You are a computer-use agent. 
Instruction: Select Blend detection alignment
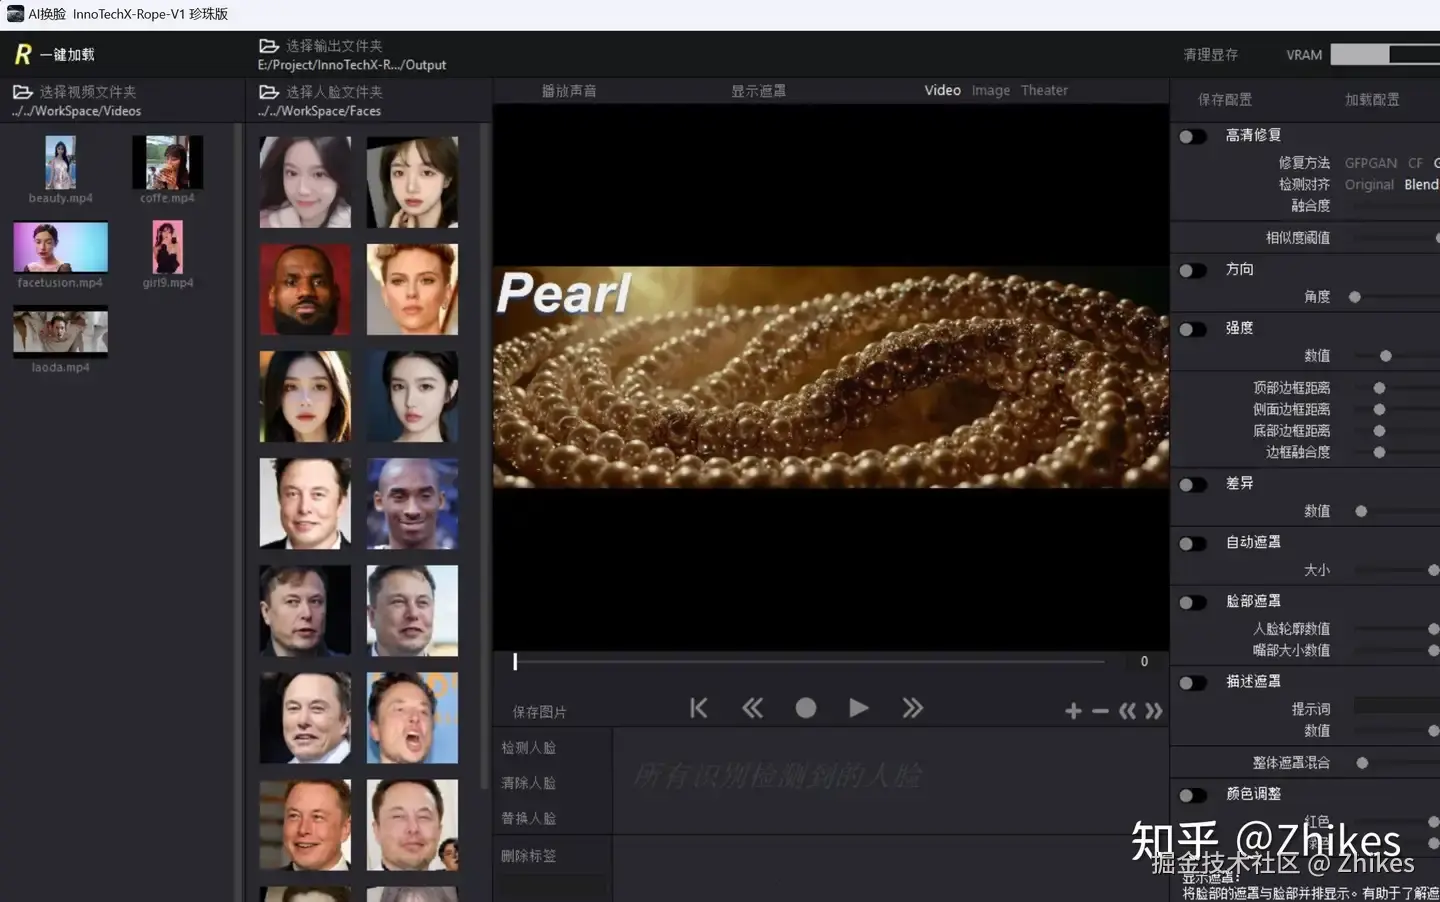tap(1421, 185)
